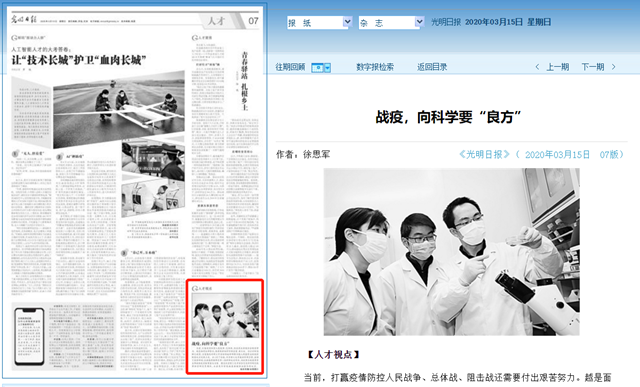Click the smartphone graphic on the page
Image resolution: width=640 pixels, height=387 pixels.
(x=29, y=336)
